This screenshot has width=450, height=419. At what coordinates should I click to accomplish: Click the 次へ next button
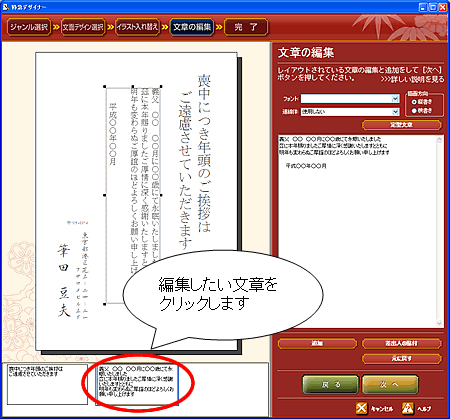(x=389, y=384)
